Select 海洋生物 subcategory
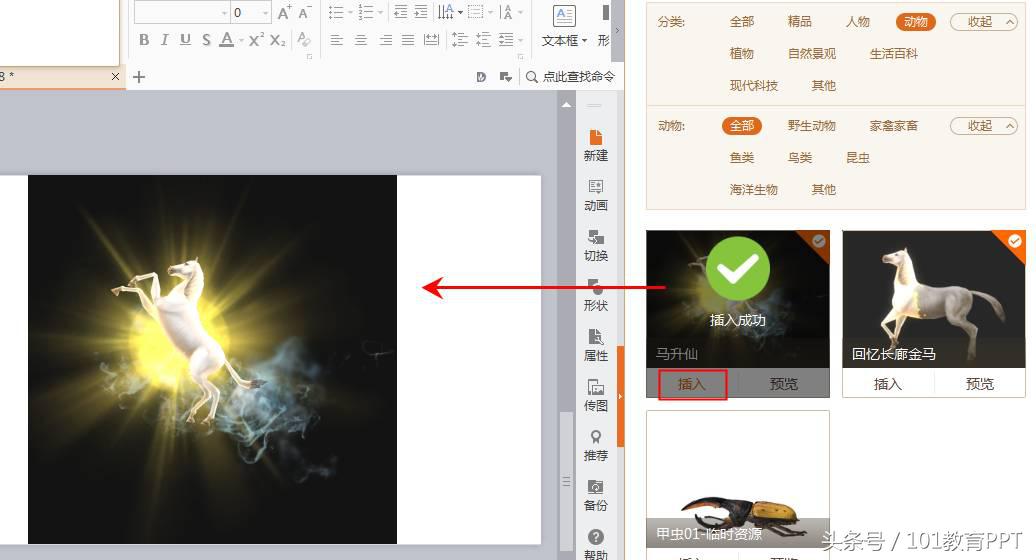 pos(753,190)
